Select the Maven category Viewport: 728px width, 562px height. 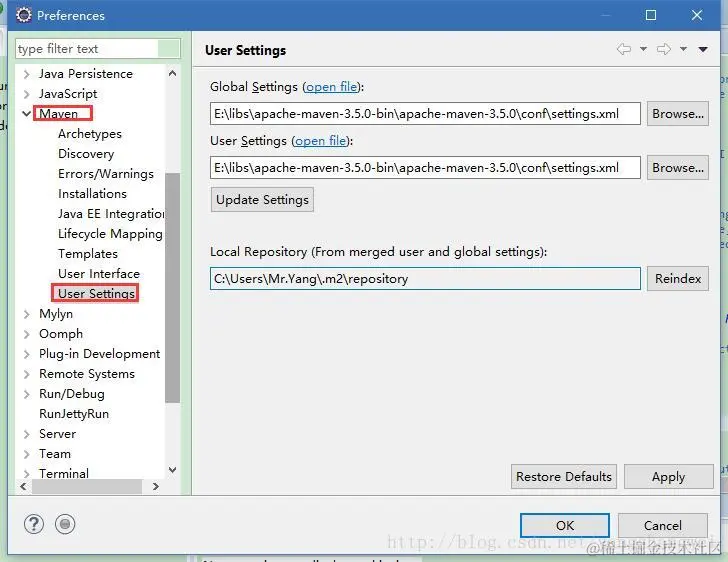pyautogui.click(x=58, y=114)
